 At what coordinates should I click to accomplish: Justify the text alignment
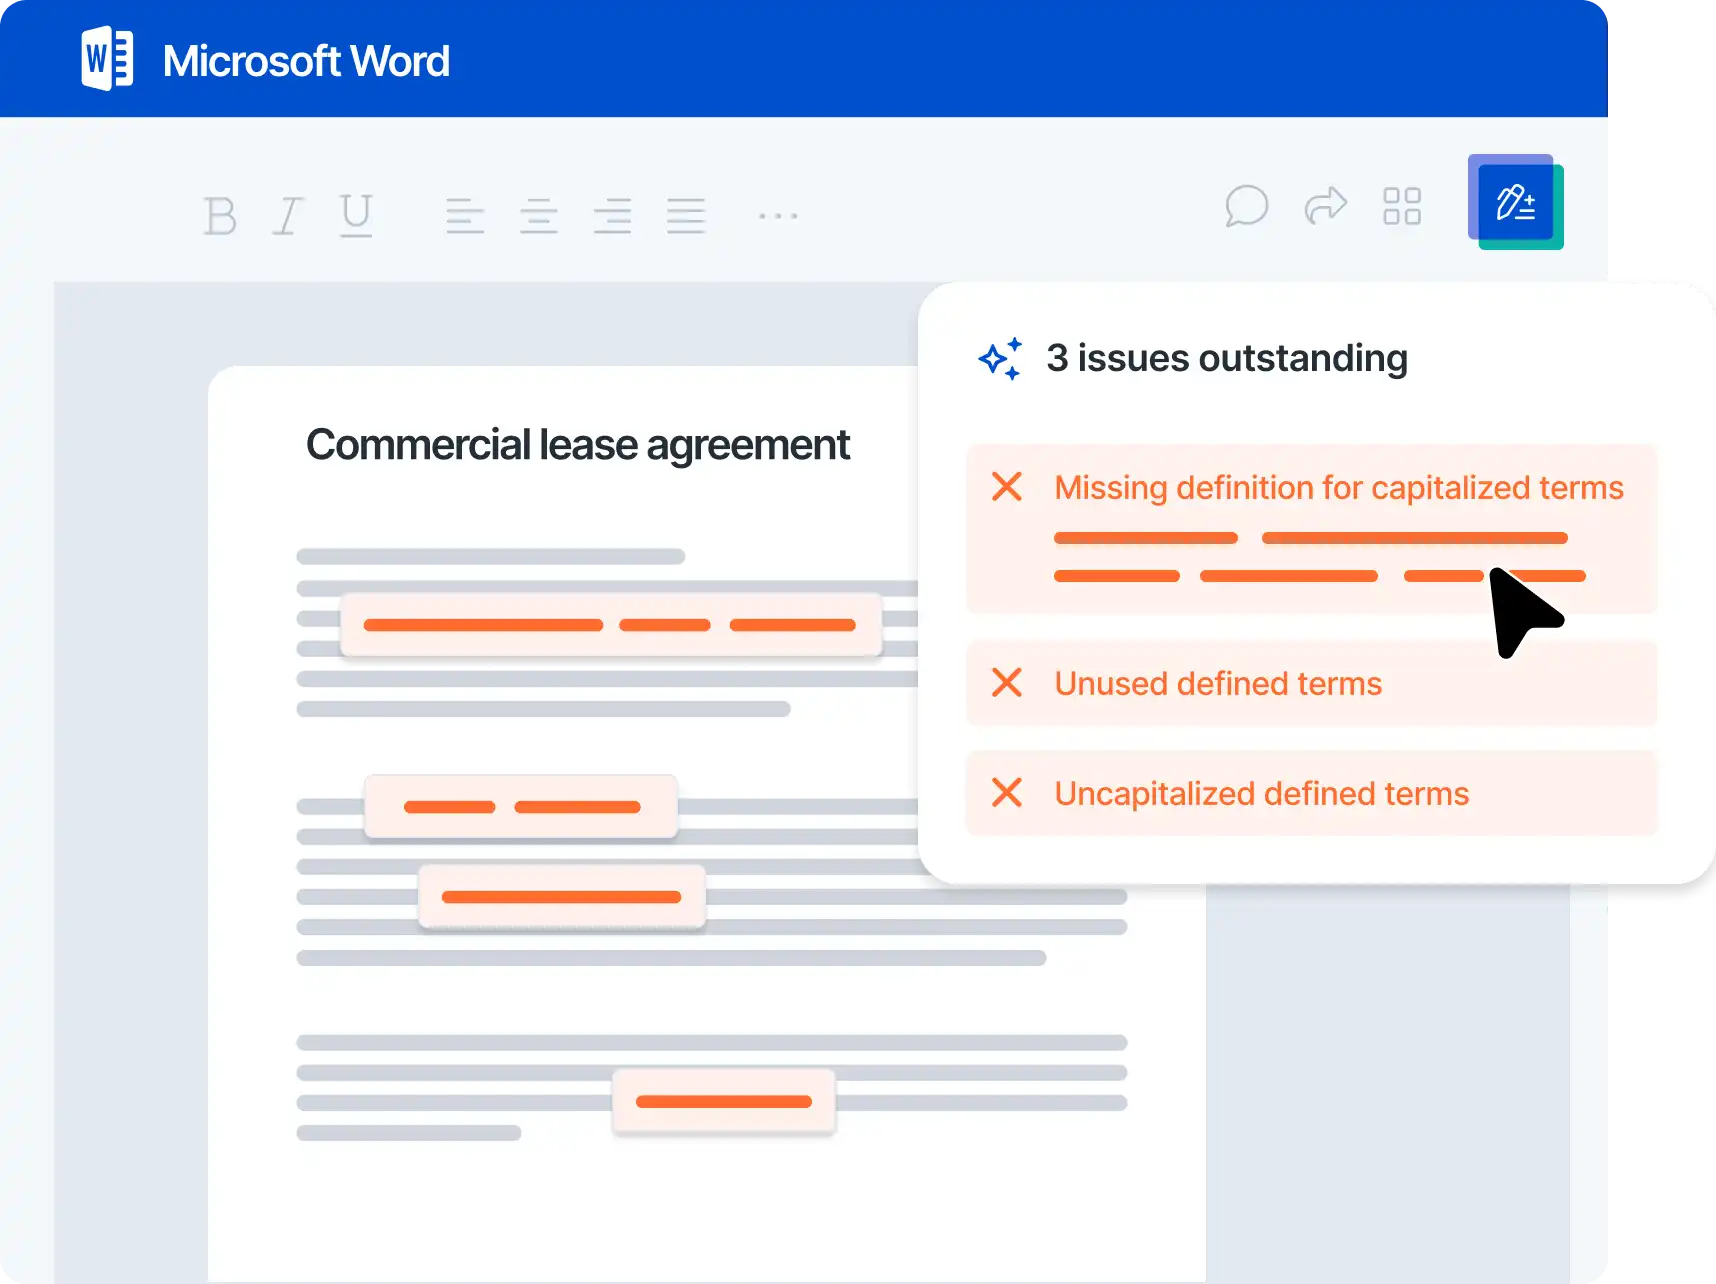686,216
